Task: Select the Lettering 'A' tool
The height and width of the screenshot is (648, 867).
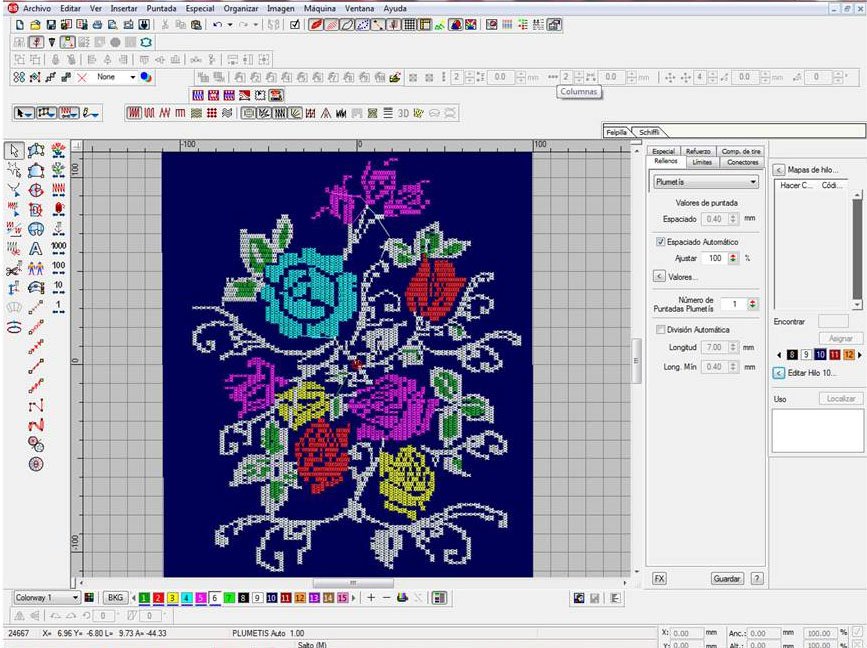Action: click(35, 249)
